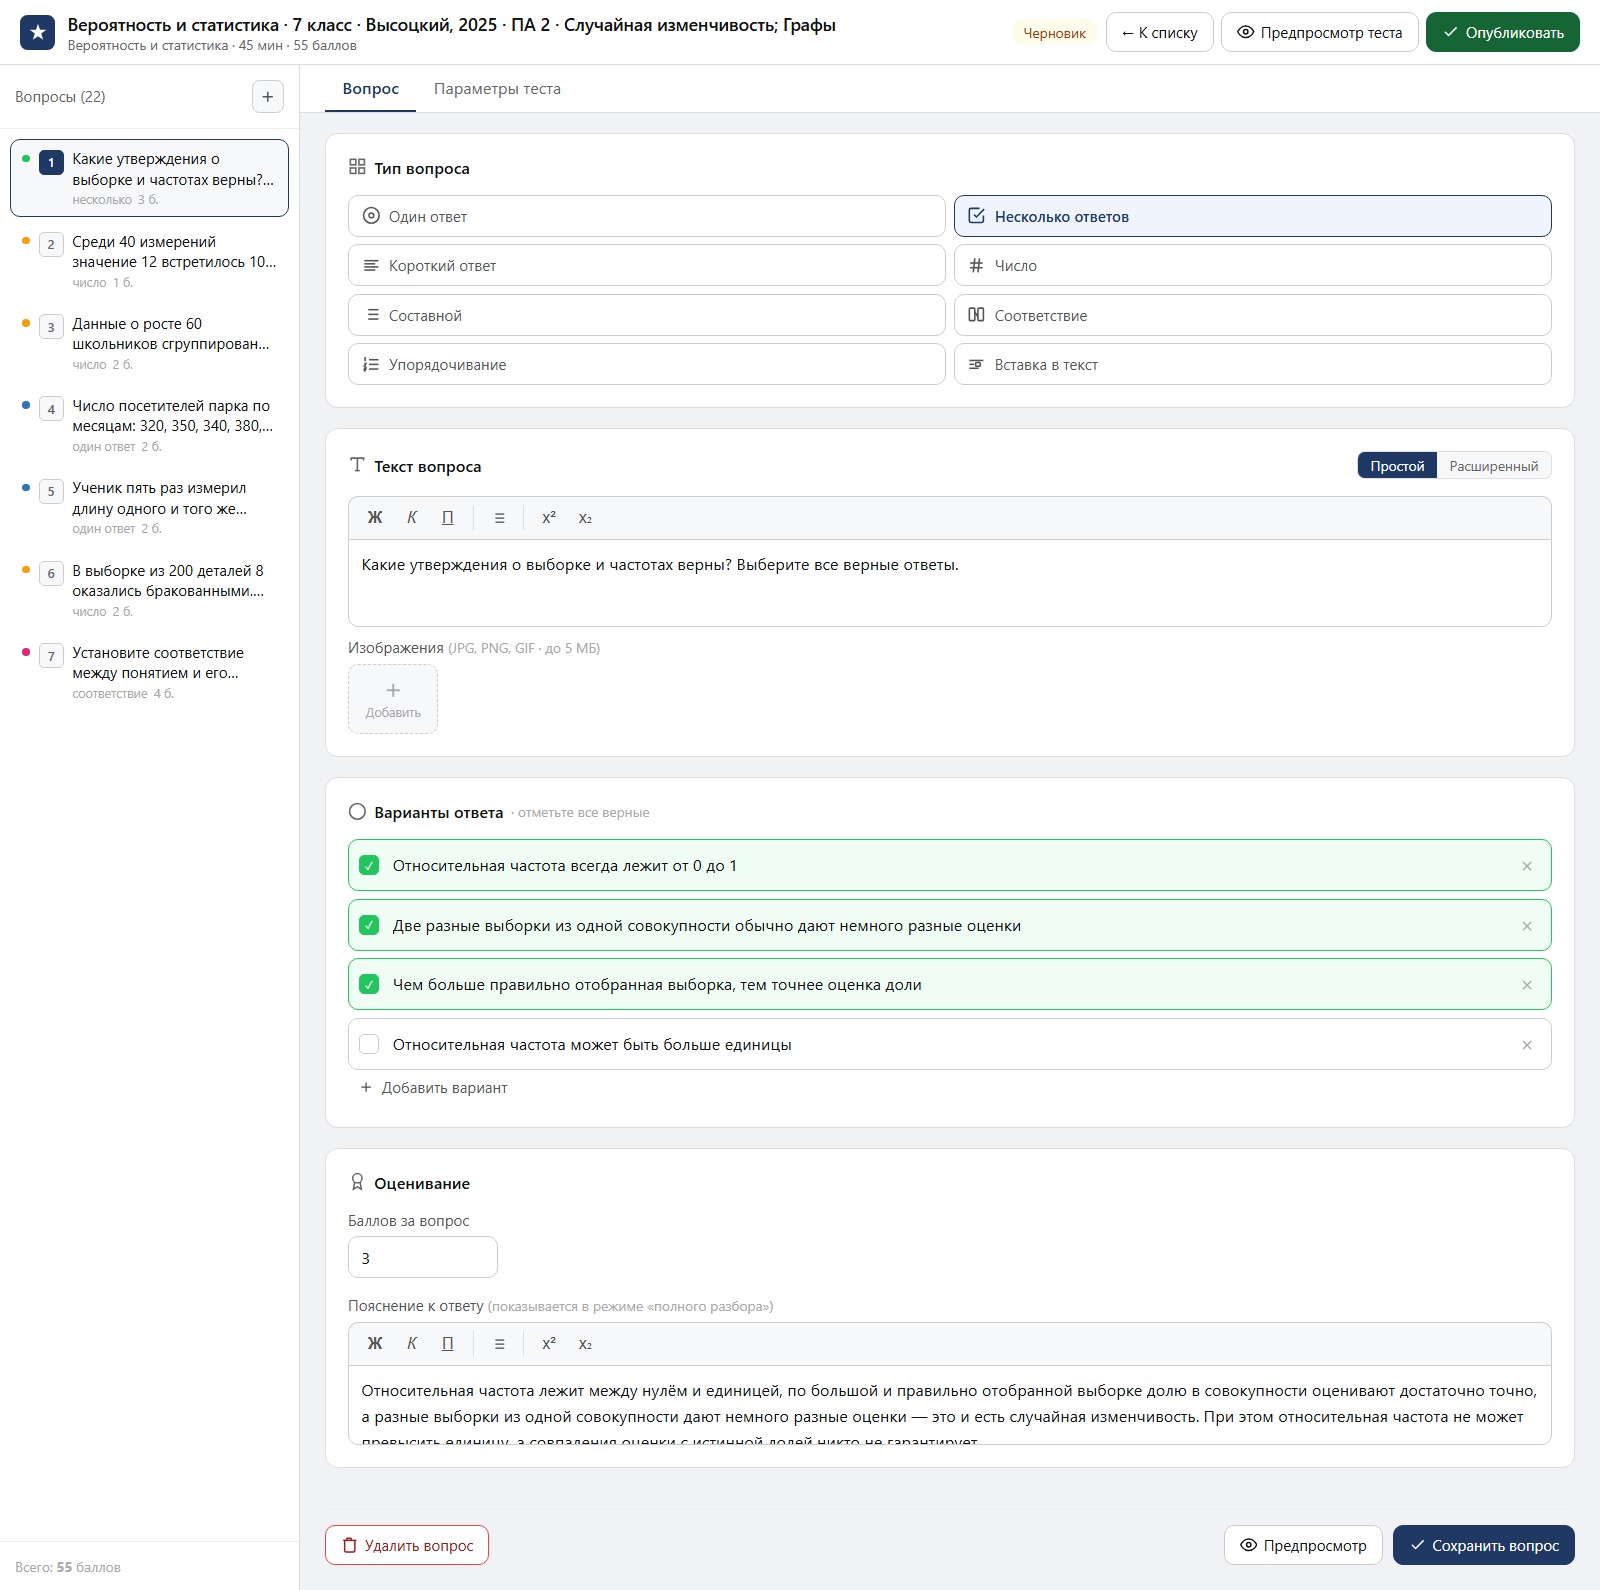The height and width of the screenshot is (1590, 1600).
Task: Click the 'Баллов за вопрос' input field
Action: tap(423, 1258)
